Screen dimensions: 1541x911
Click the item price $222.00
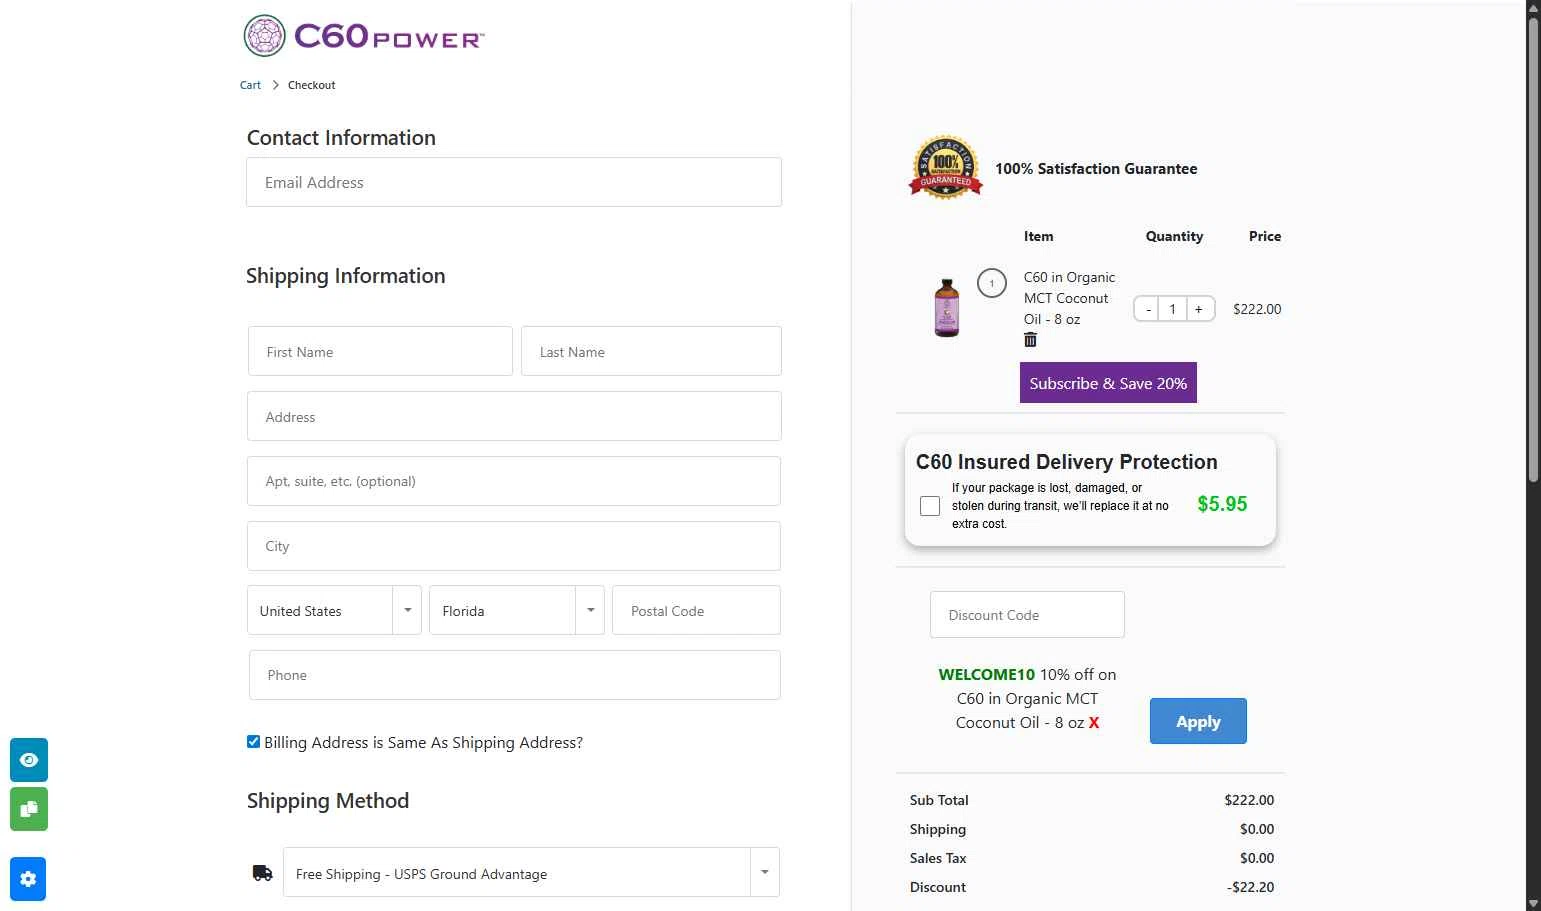tap(1257, 309)
